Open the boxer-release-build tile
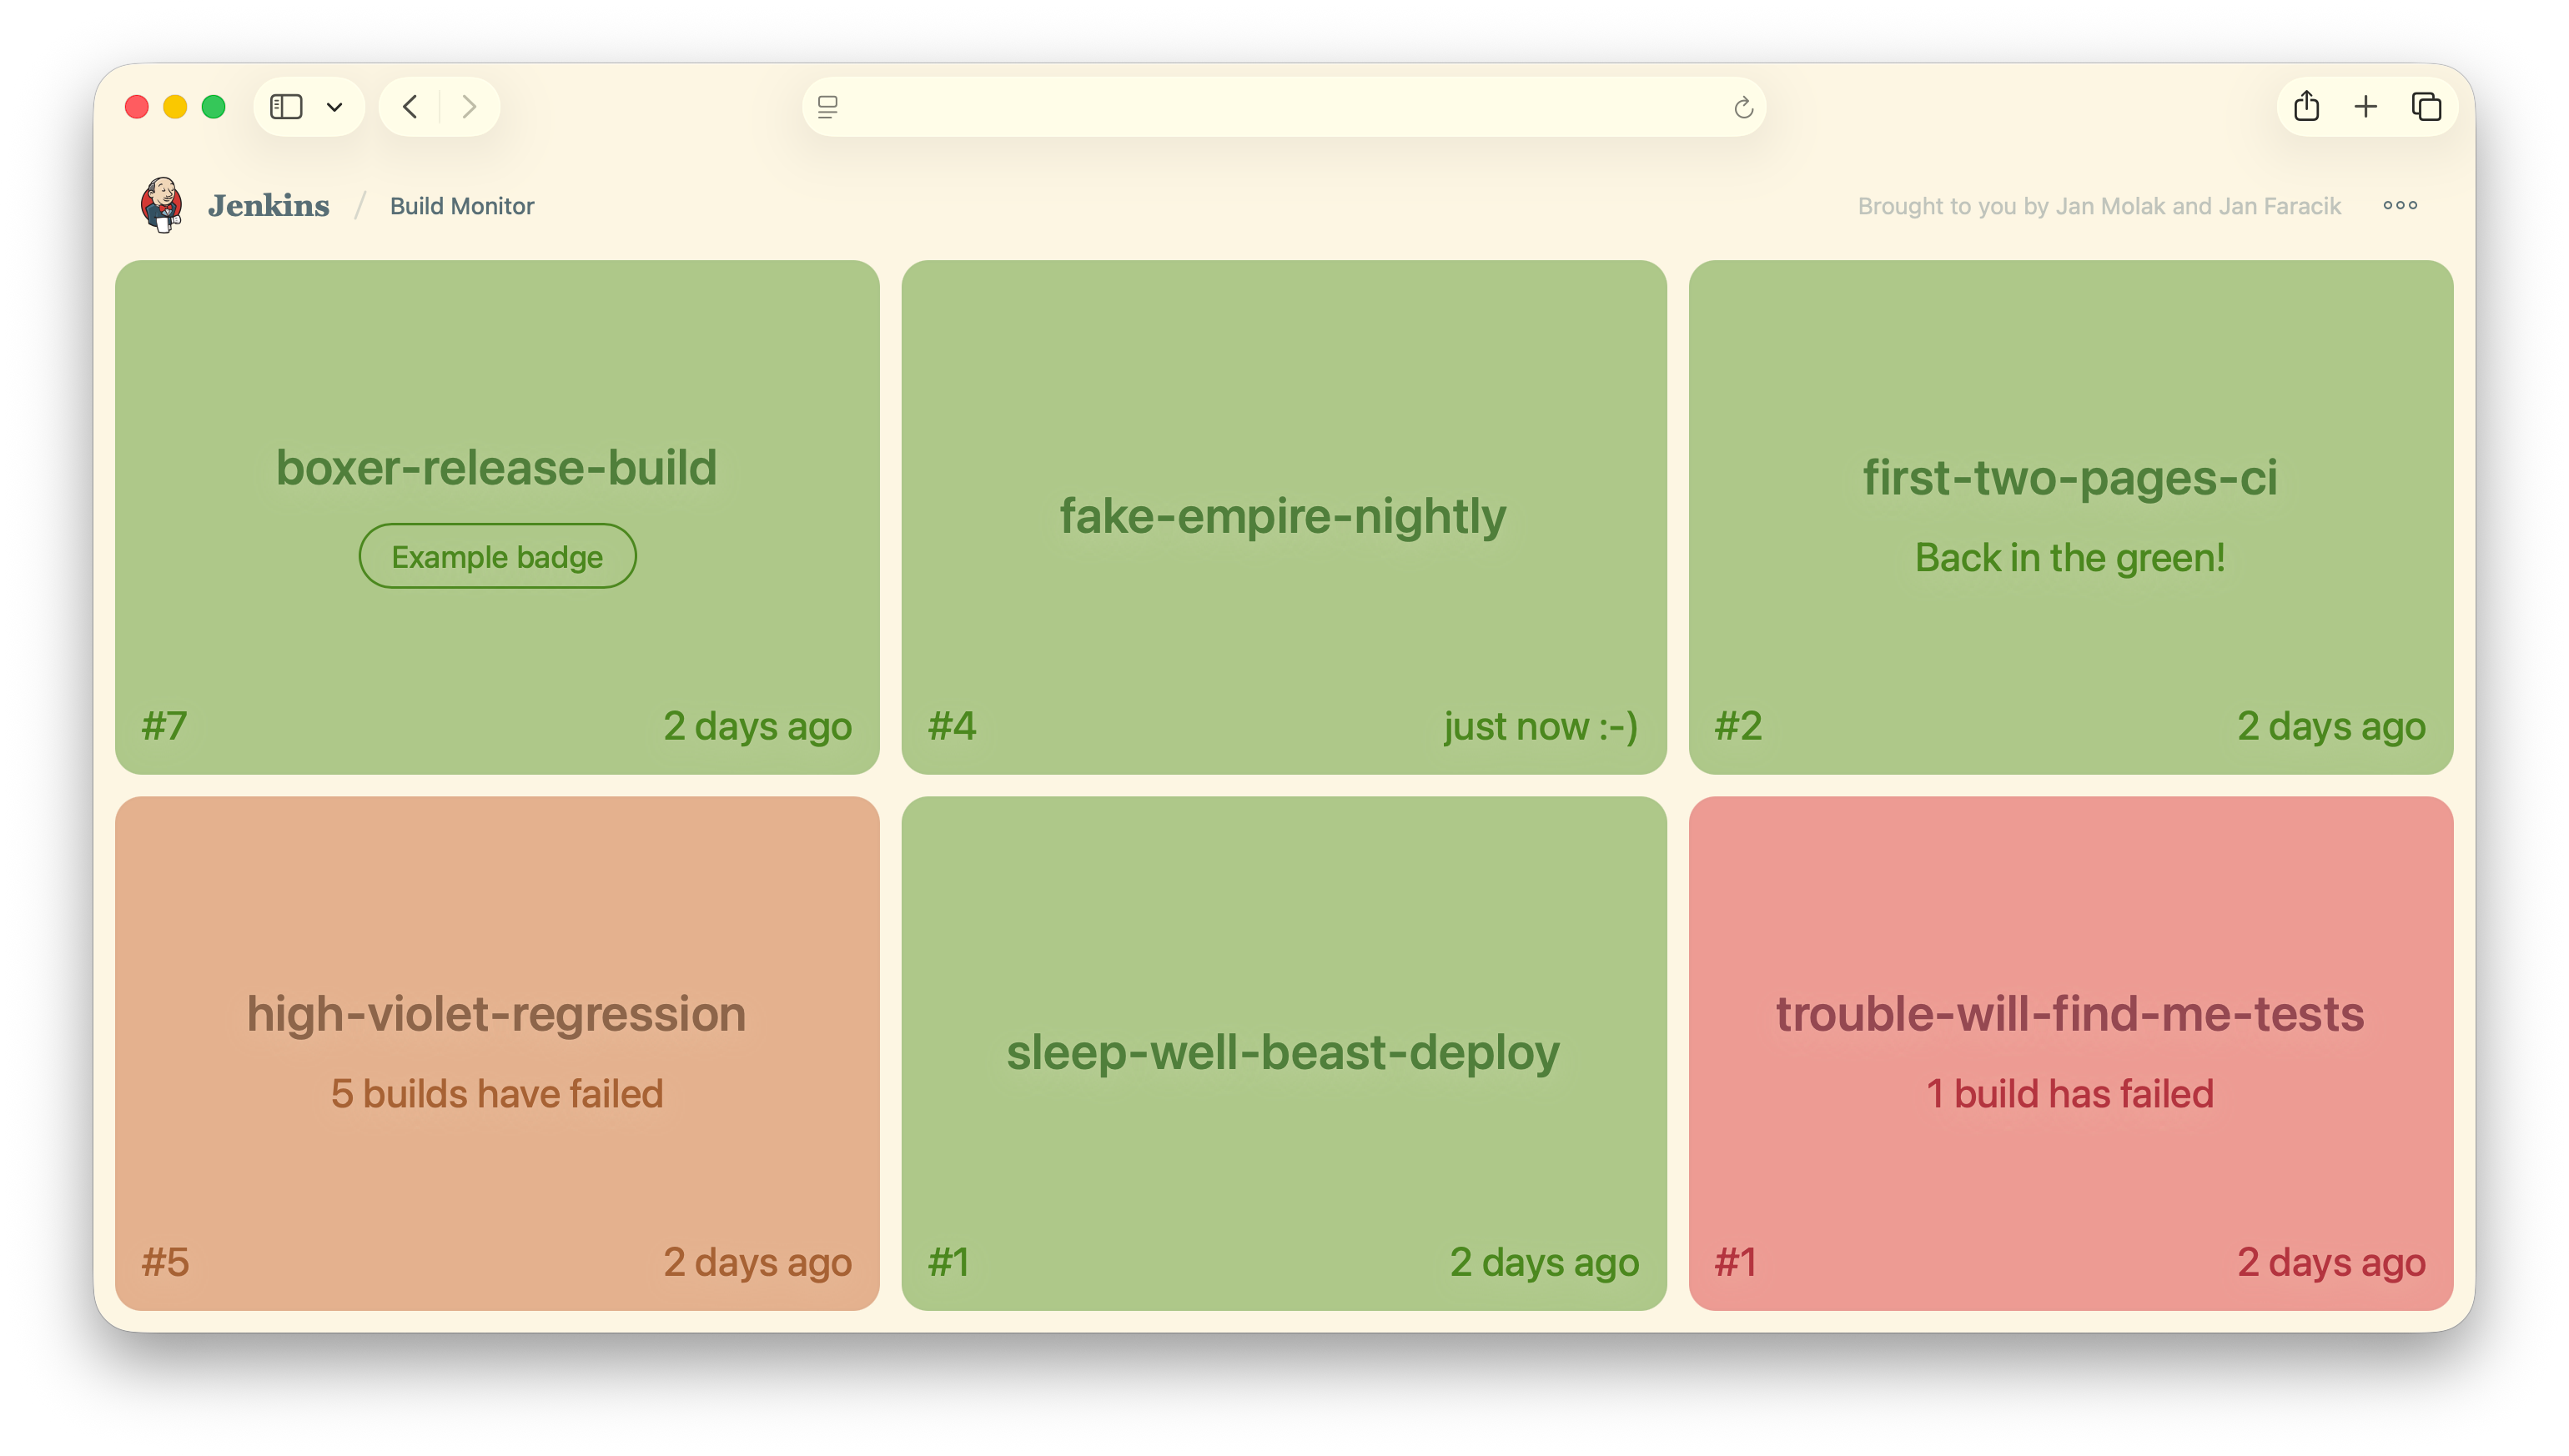The height and width of the screenshot is (1456, 2569). pyautogui.click(x=497, y=466)
